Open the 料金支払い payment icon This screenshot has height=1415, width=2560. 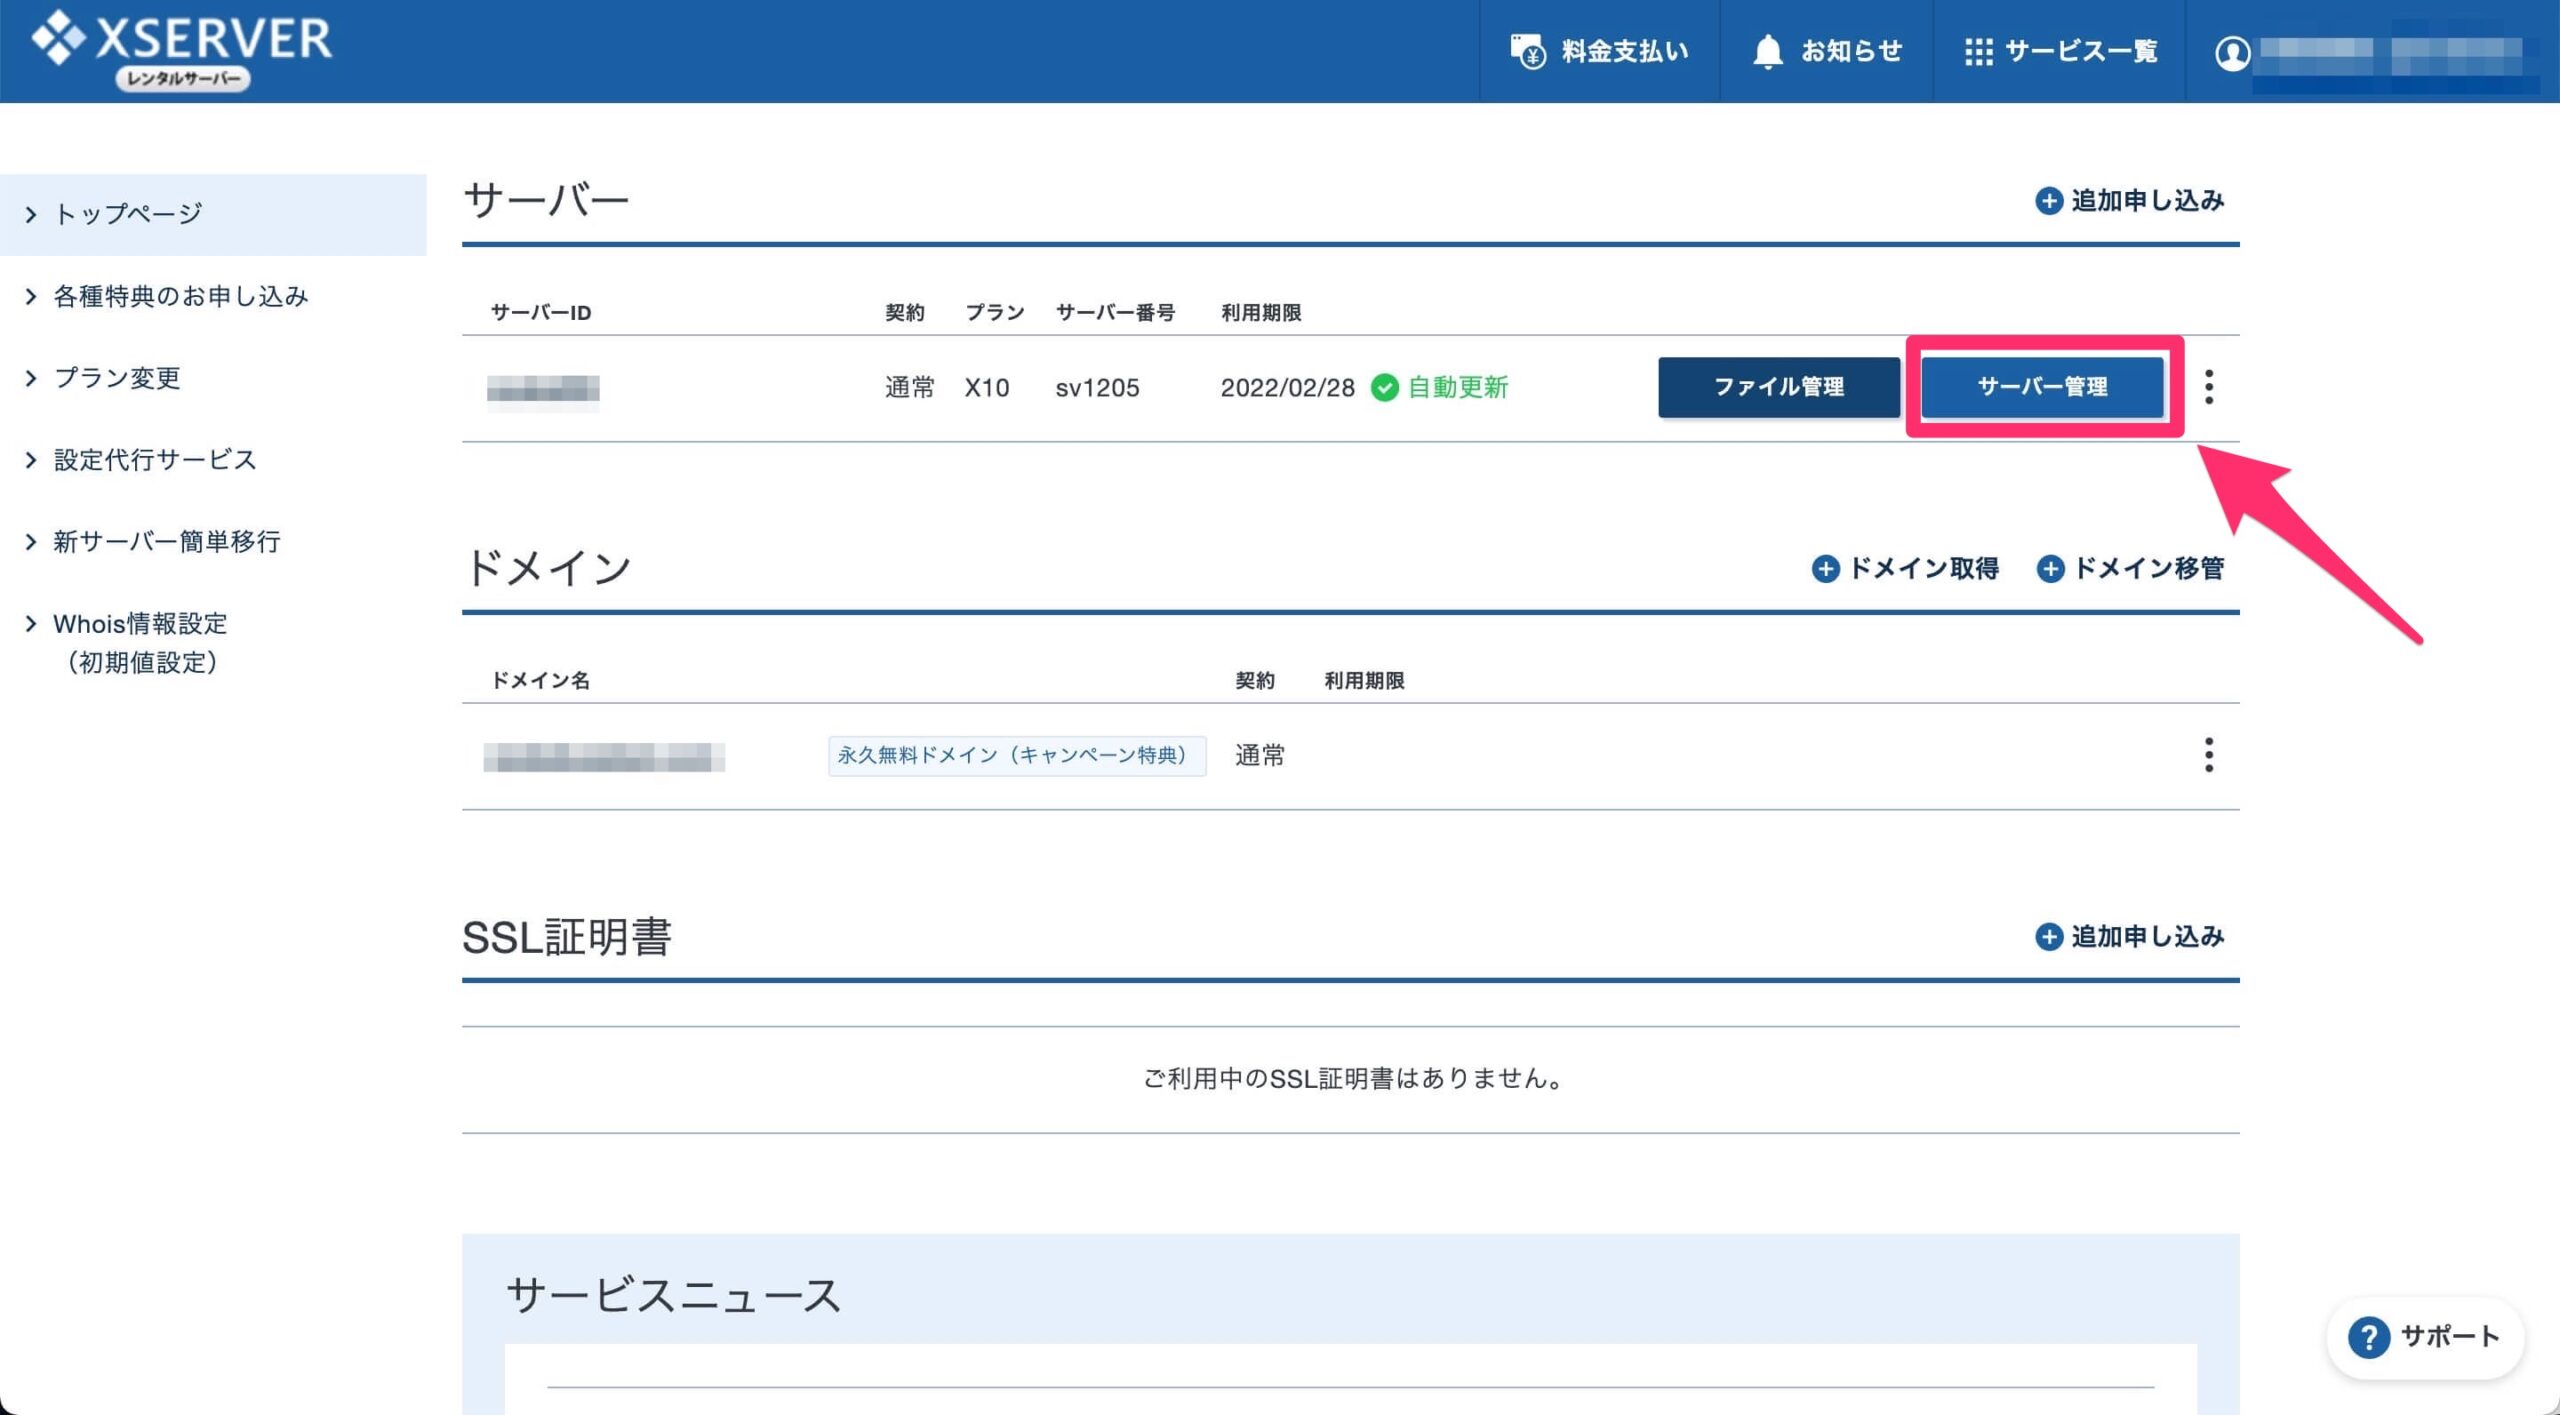pos(1528,51)
